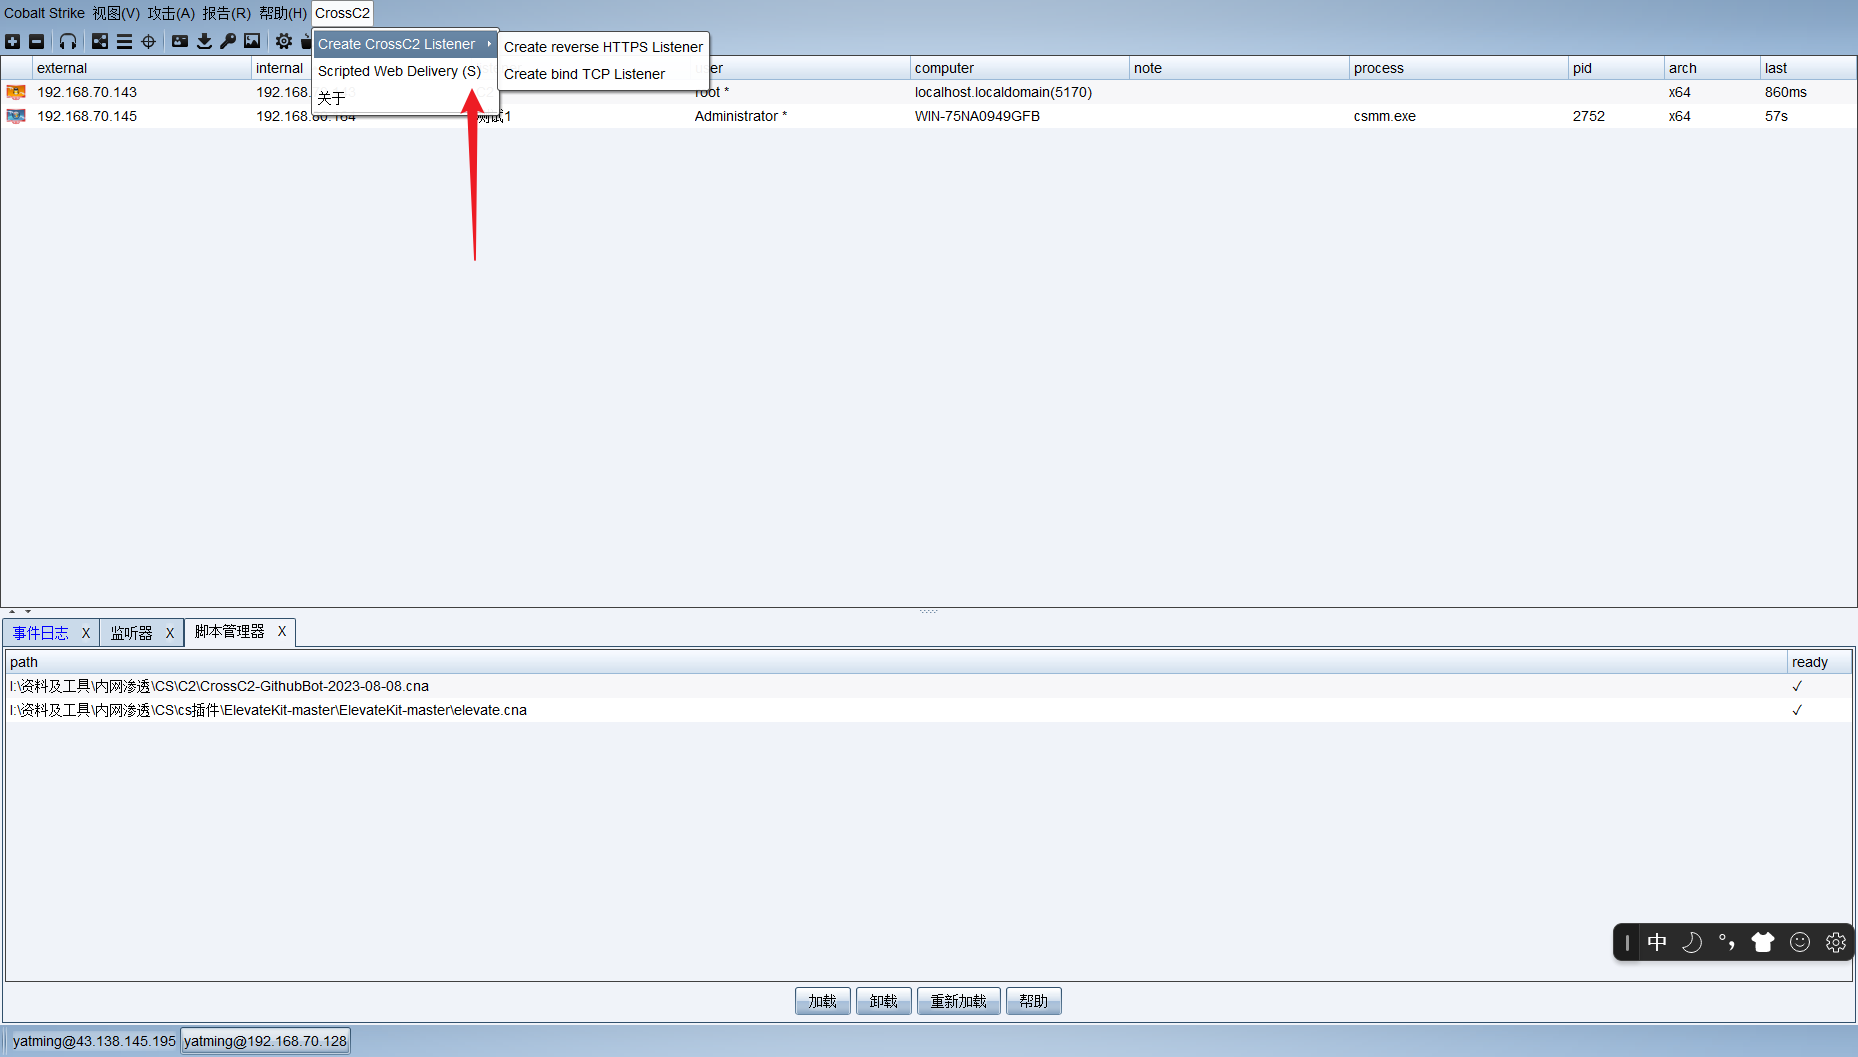Image resolution: width=1858 pixels, height=1057 pixels.
Task: Open the IME emoji smiley icon
Action: click(1800, 942)
